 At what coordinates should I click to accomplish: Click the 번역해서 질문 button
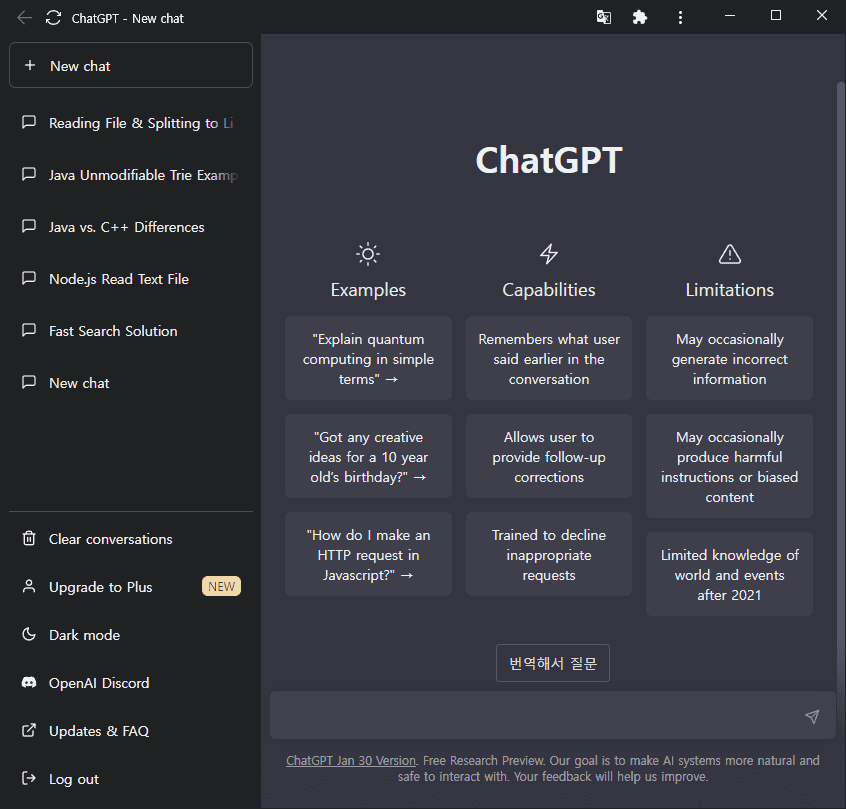552,663
